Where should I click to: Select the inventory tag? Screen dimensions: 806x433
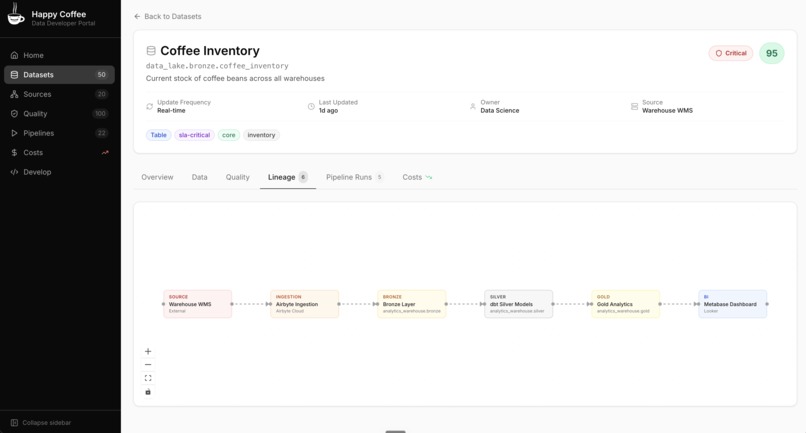(x=261, y=135)
